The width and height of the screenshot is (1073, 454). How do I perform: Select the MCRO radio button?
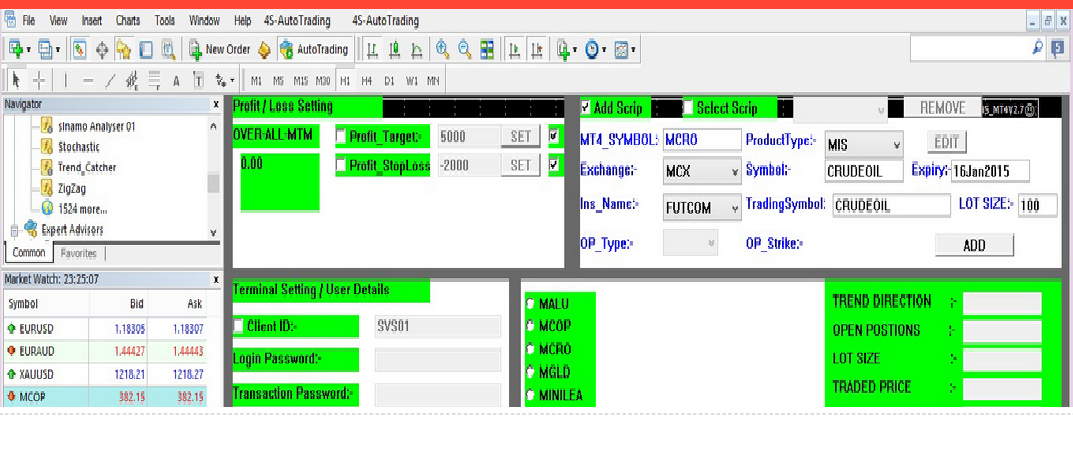pyautogui.click(x=530, y=349)
